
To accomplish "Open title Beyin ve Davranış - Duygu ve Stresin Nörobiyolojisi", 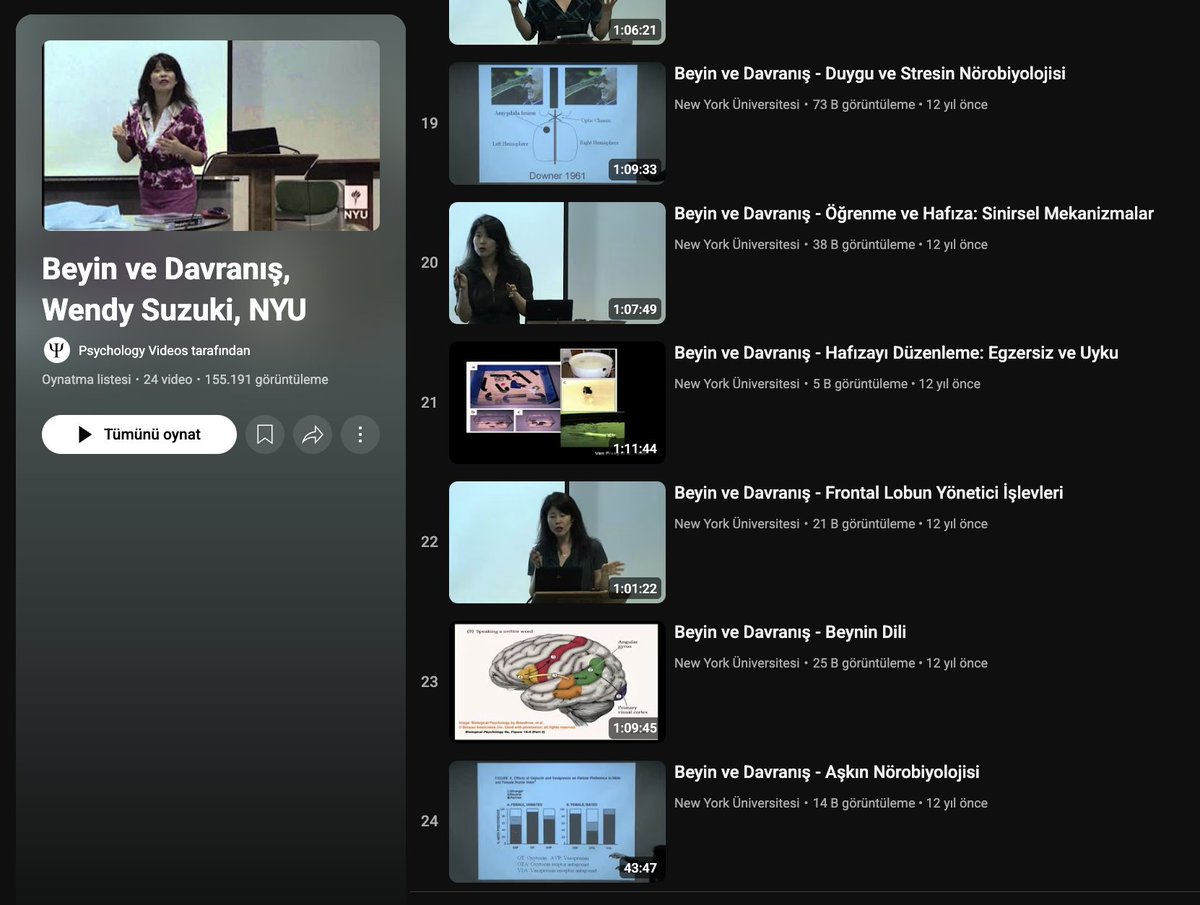I will pos(870,74).
